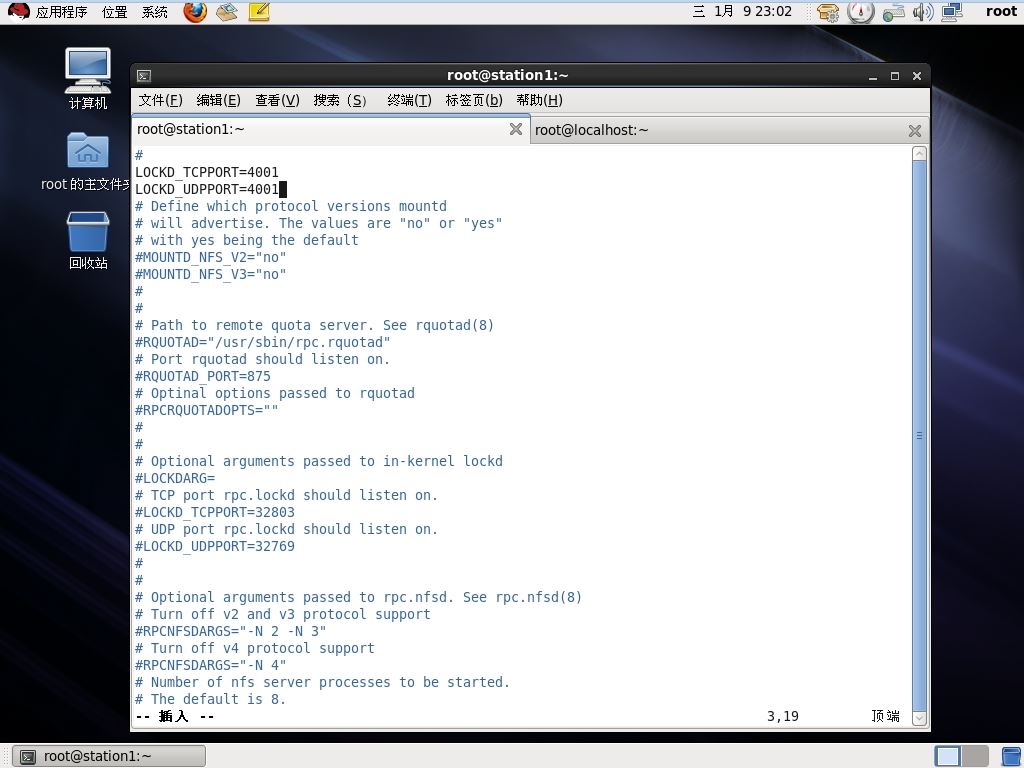Open the 搜索(S) menu

coord(340,100)
